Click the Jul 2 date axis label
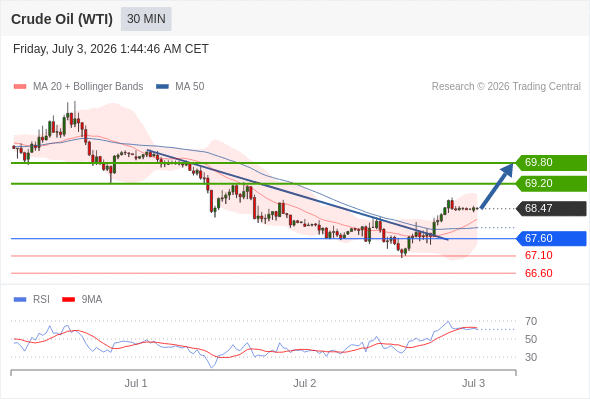The image size is (590, 400). [x=305, y=383]
